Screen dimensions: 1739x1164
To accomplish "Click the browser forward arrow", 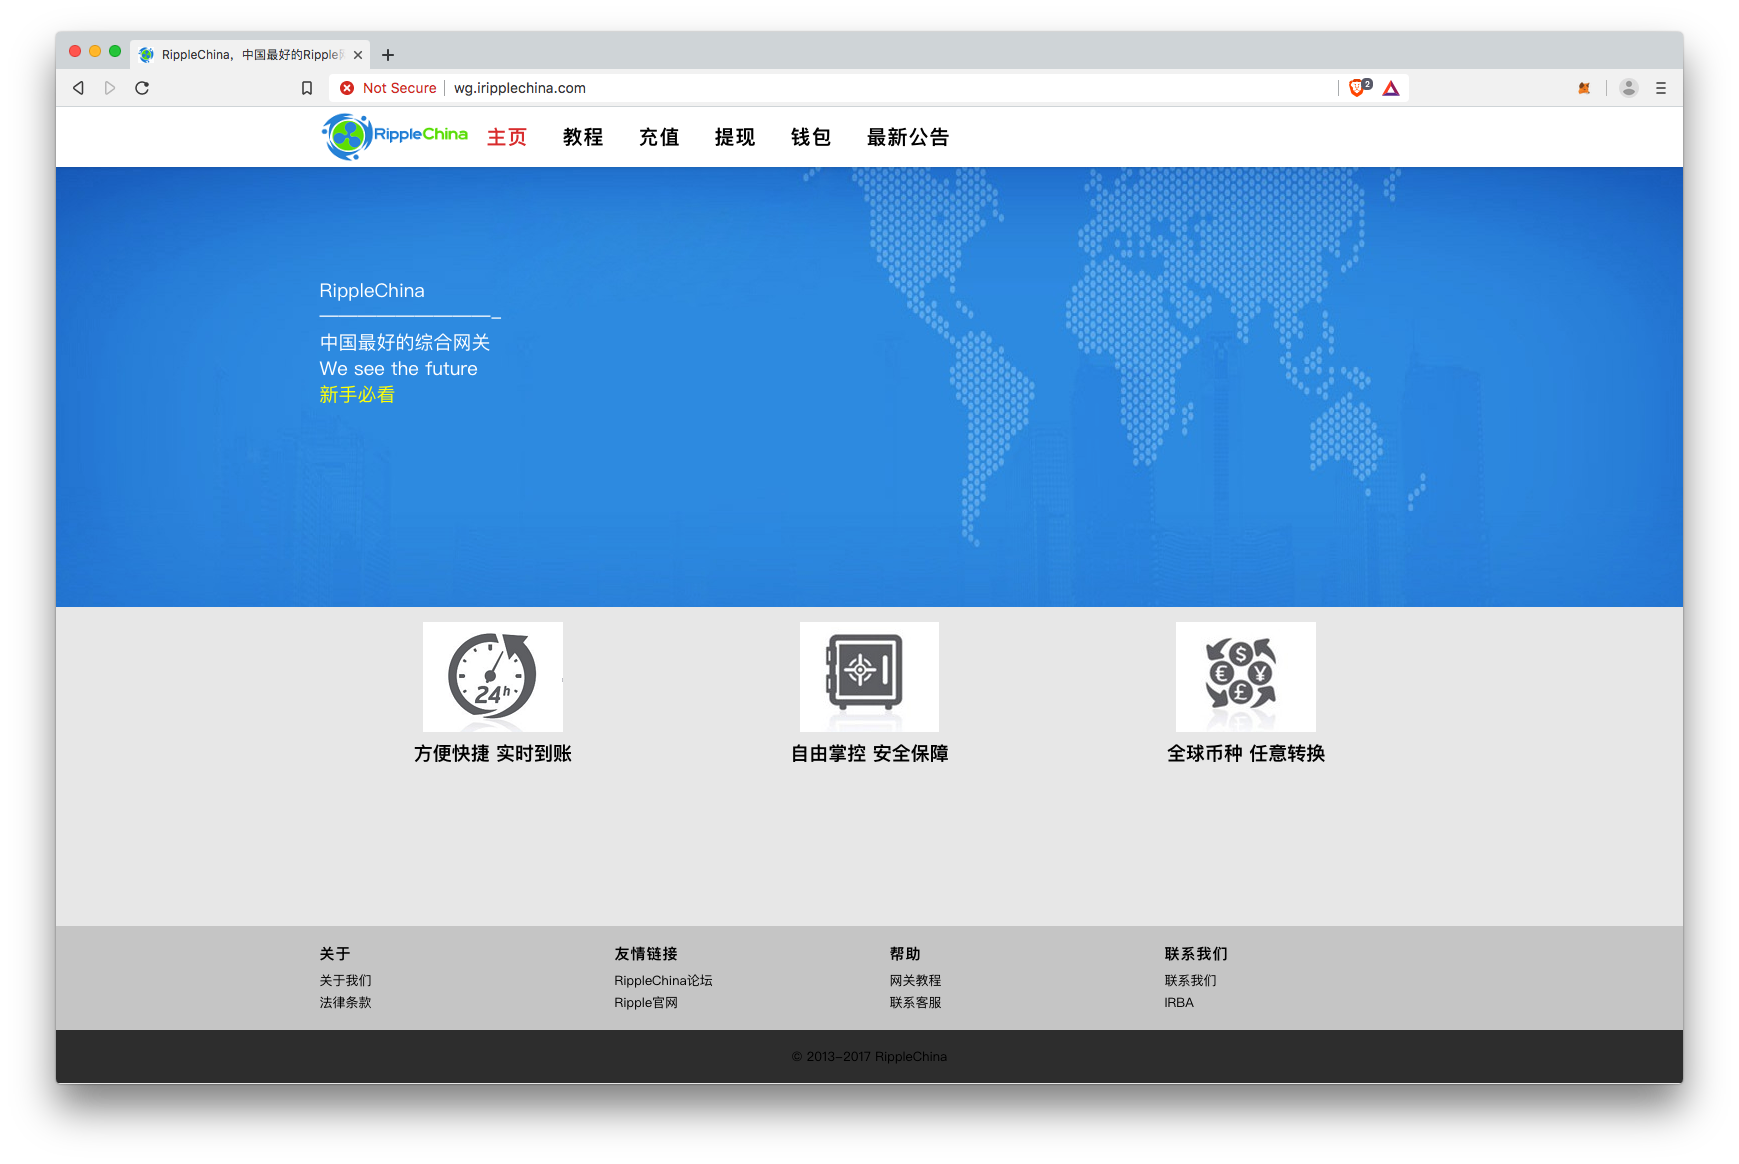I will 110,88.
